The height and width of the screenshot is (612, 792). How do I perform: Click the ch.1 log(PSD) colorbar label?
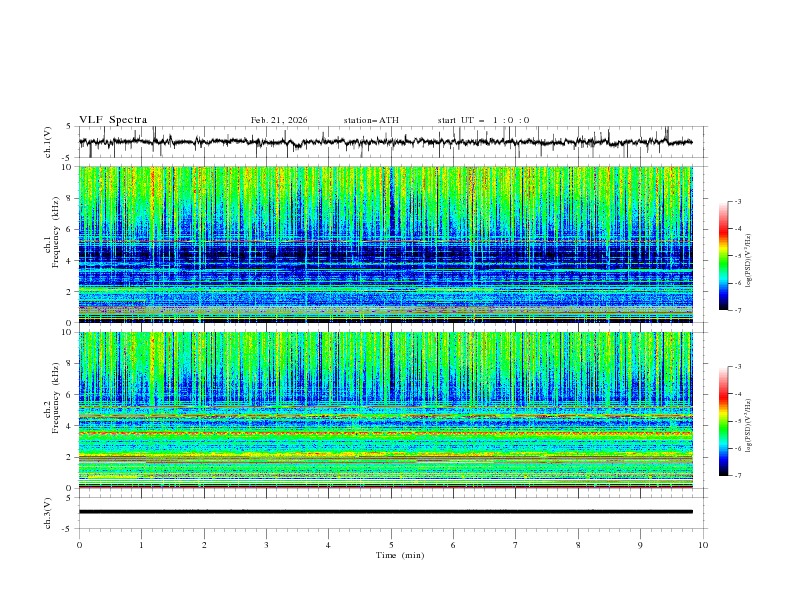(749, 261)
